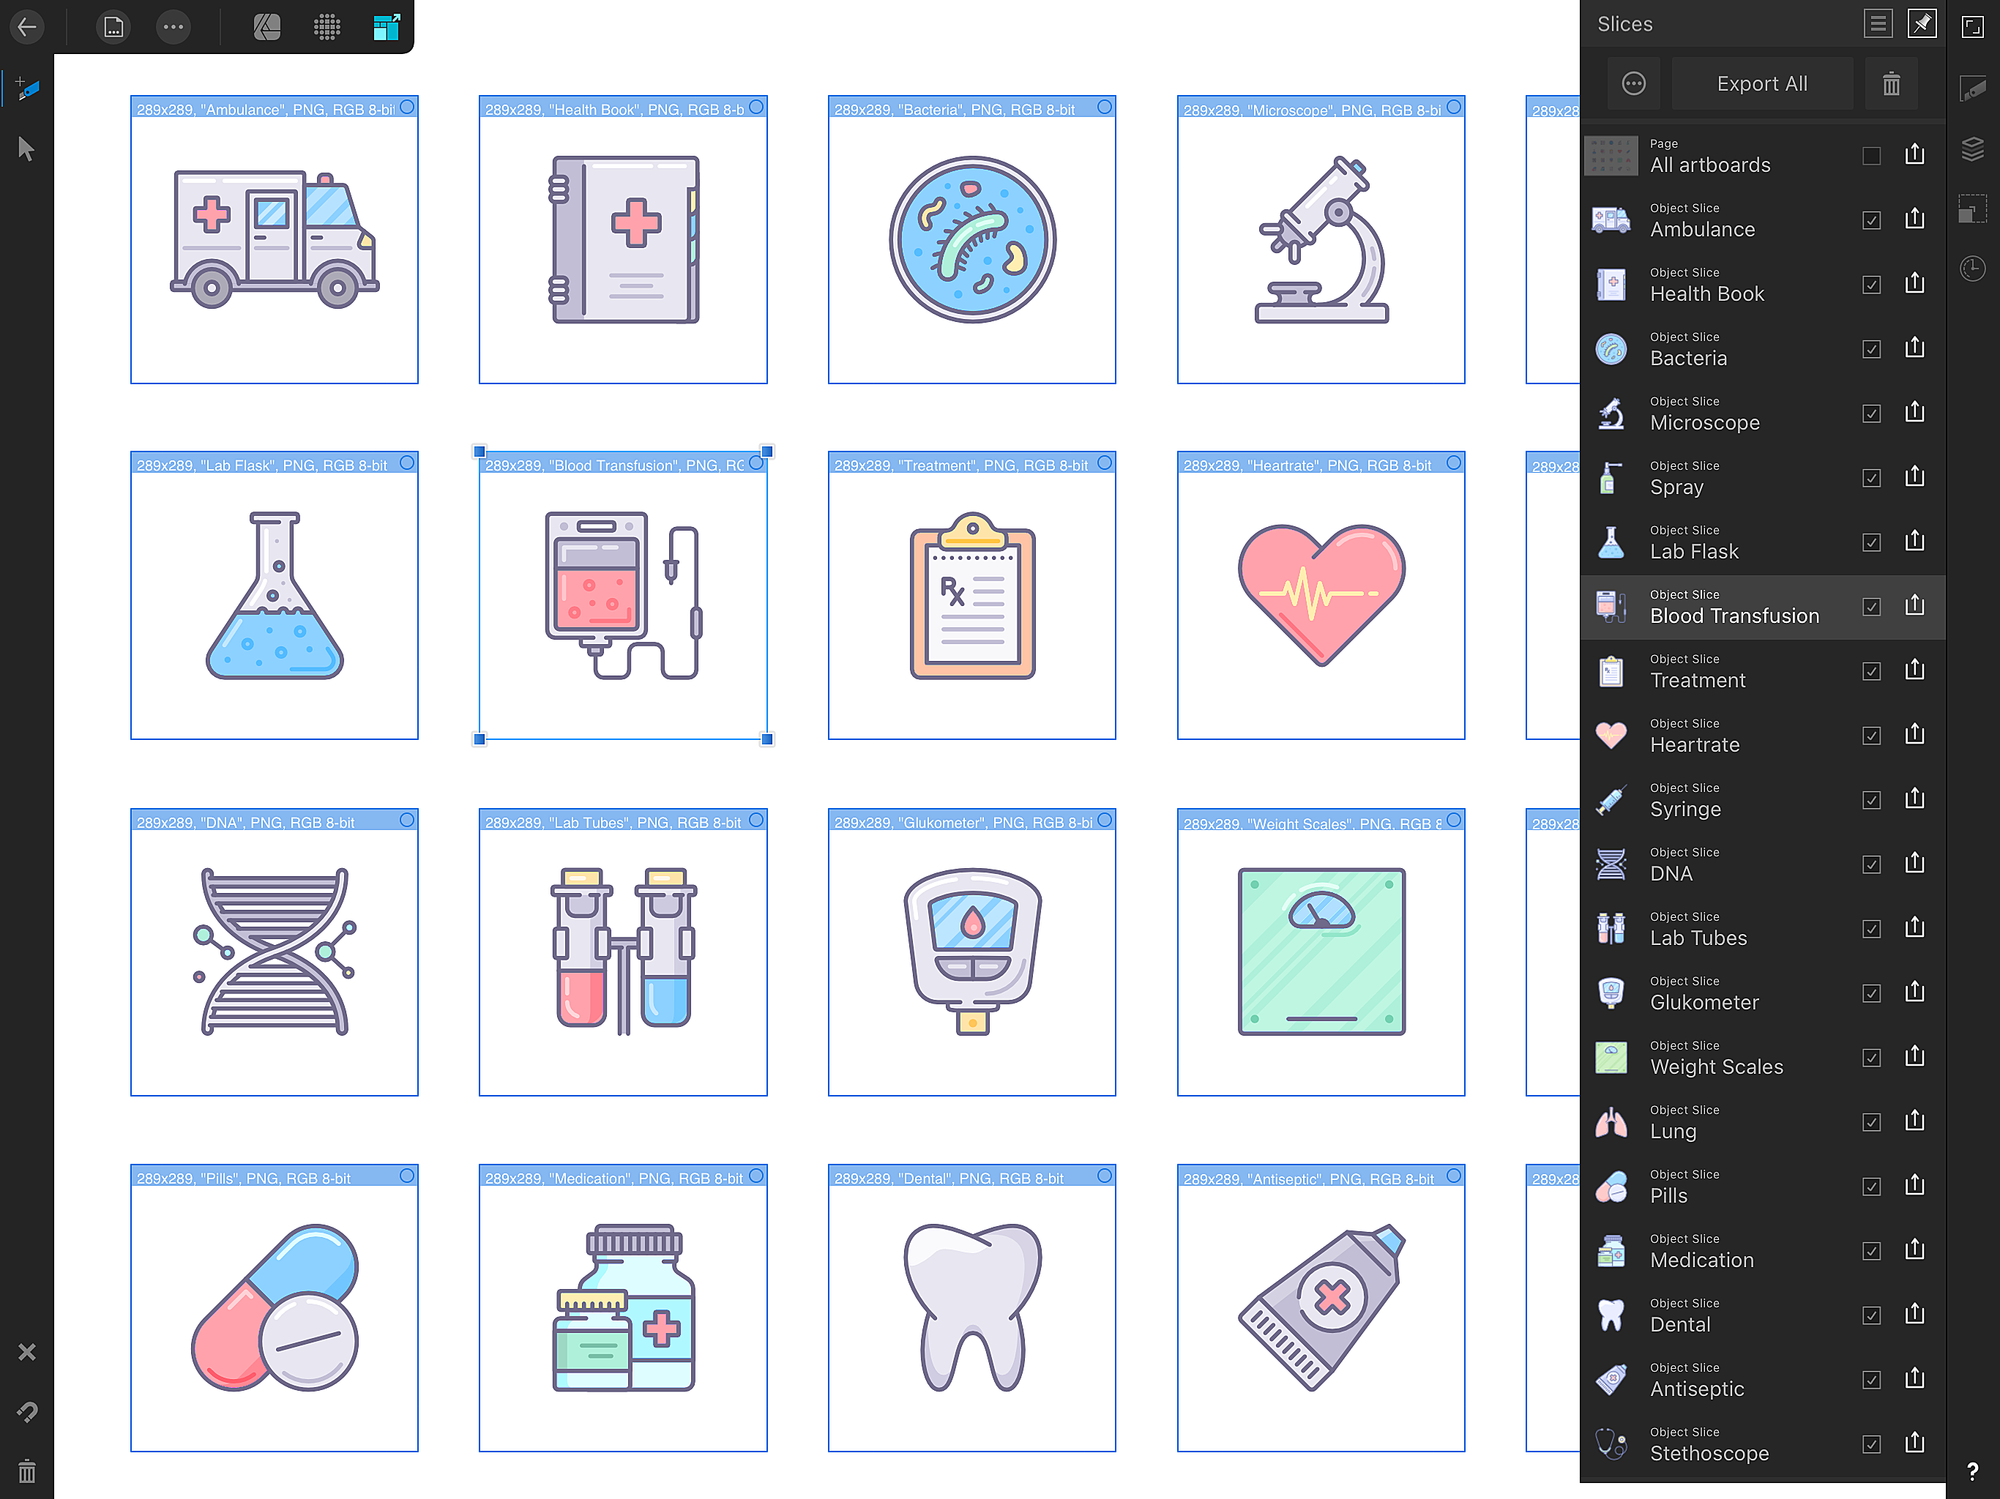2000x1499 pixels.
Task: Select the Slice tool
Action: pos(27,90)
